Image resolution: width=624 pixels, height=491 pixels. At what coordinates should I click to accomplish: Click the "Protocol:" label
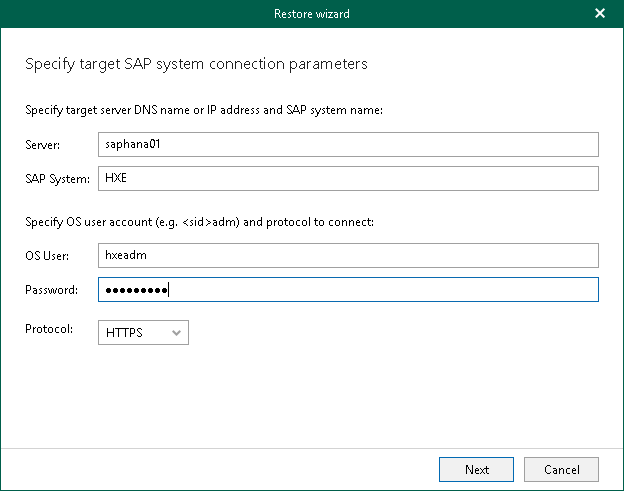(x=49, y=327)
